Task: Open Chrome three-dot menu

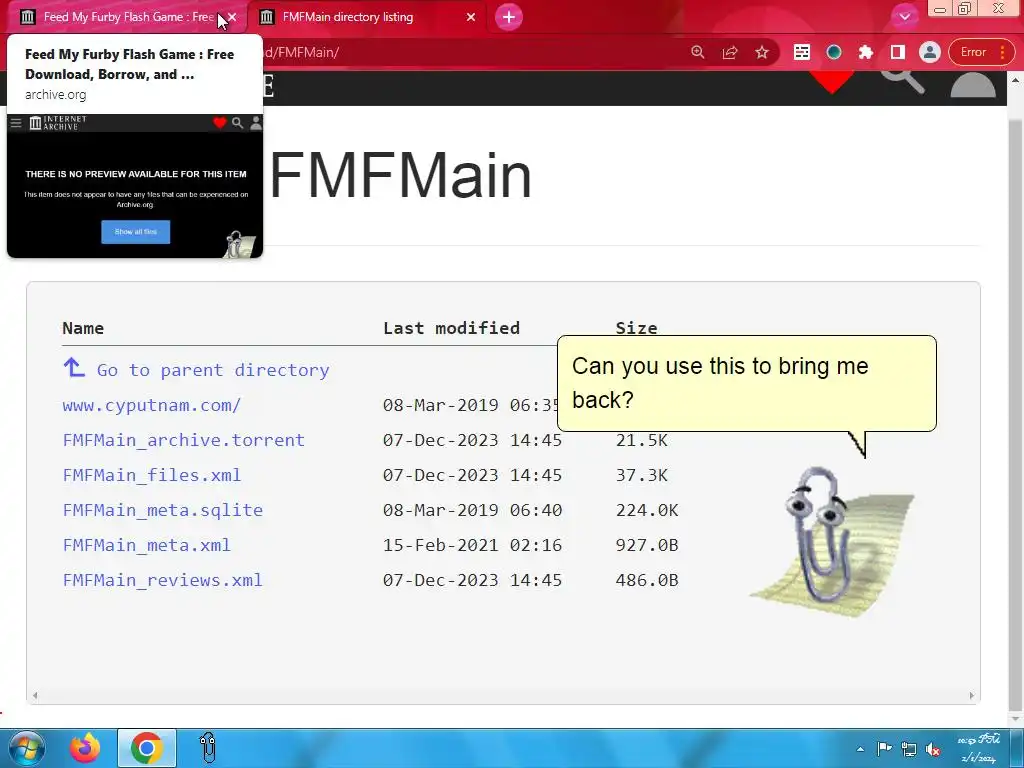Action: point(1002,52)
